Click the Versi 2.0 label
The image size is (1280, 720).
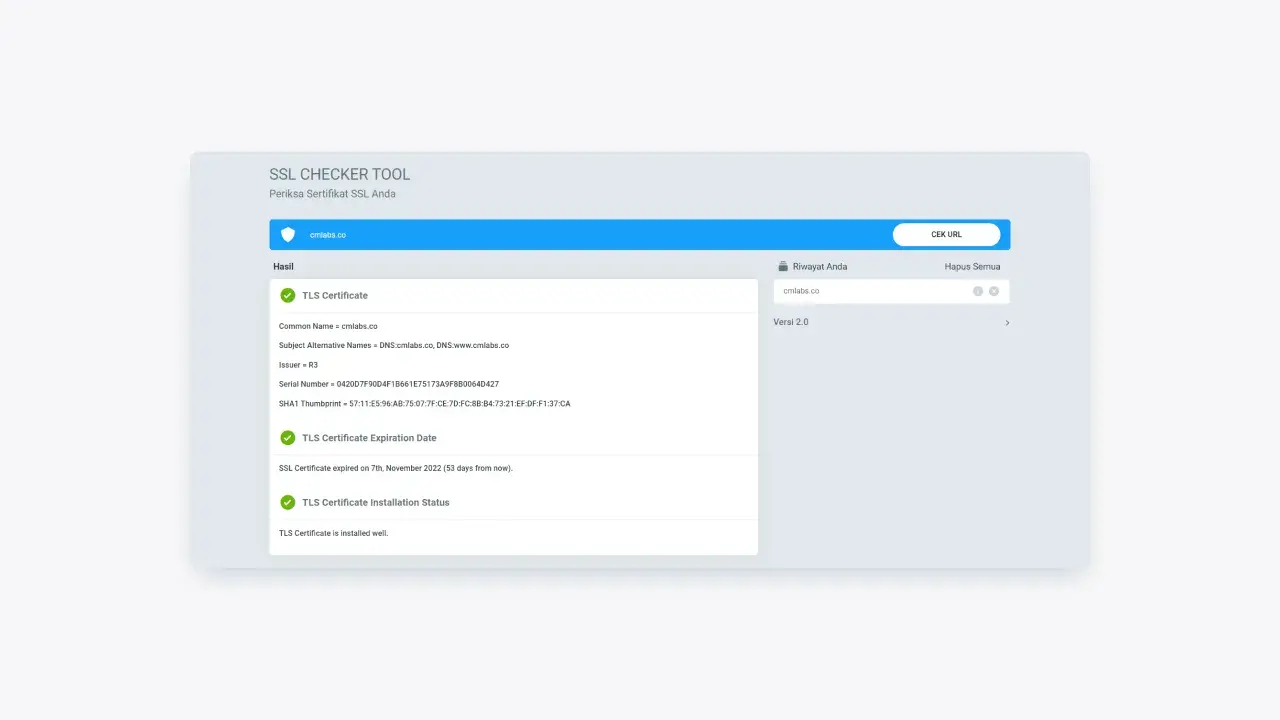(791, 323)
